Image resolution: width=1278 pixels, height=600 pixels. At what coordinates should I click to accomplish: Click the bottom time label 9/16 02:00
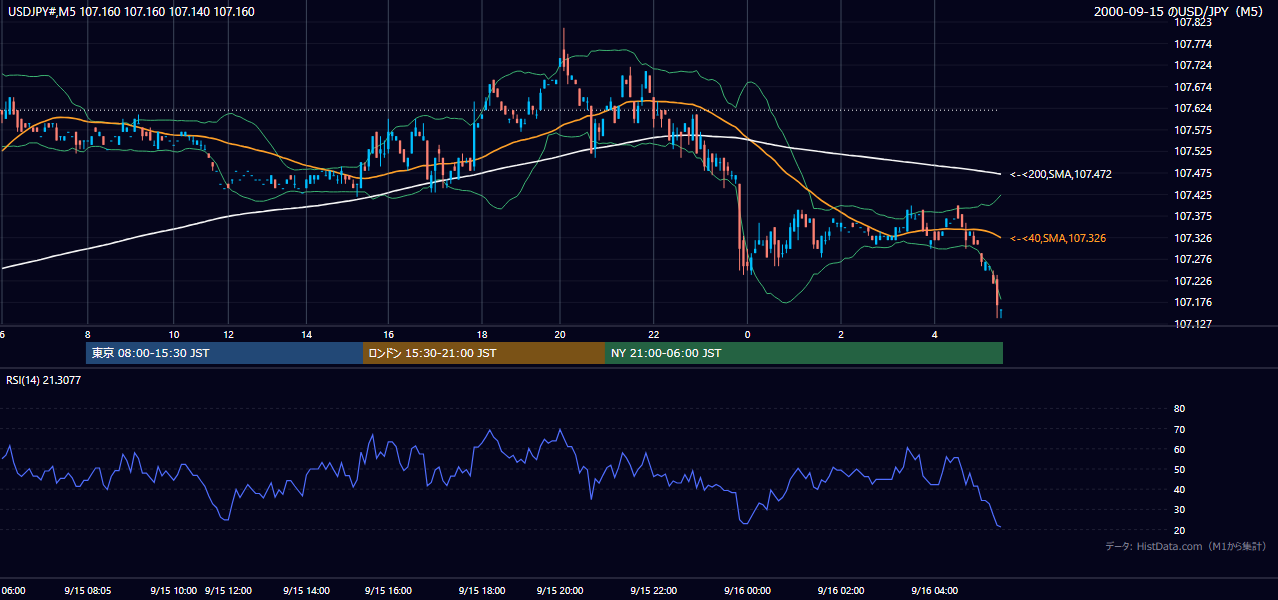[x=841, y=591]
